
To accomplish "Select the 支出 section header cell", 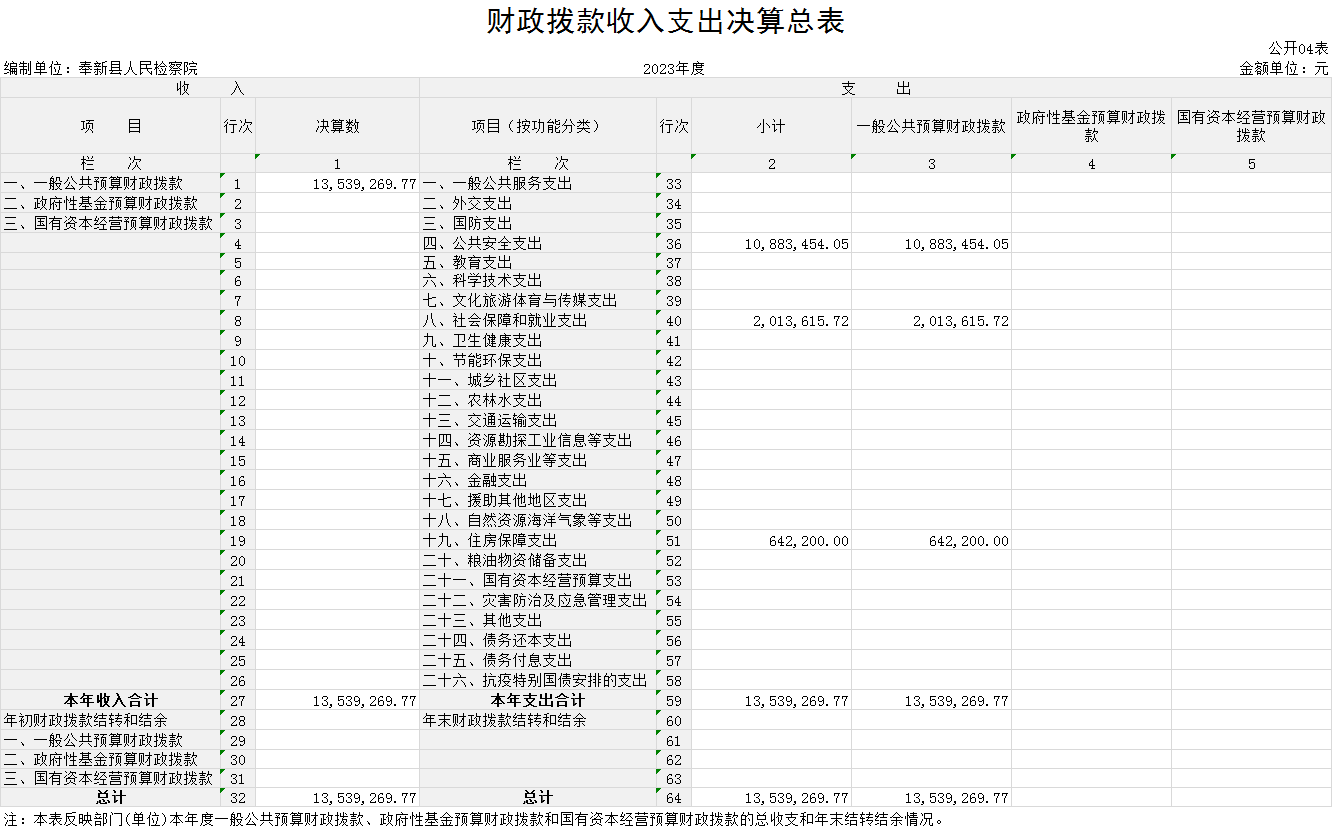I will pyautogui.click(x=876, y=88).
